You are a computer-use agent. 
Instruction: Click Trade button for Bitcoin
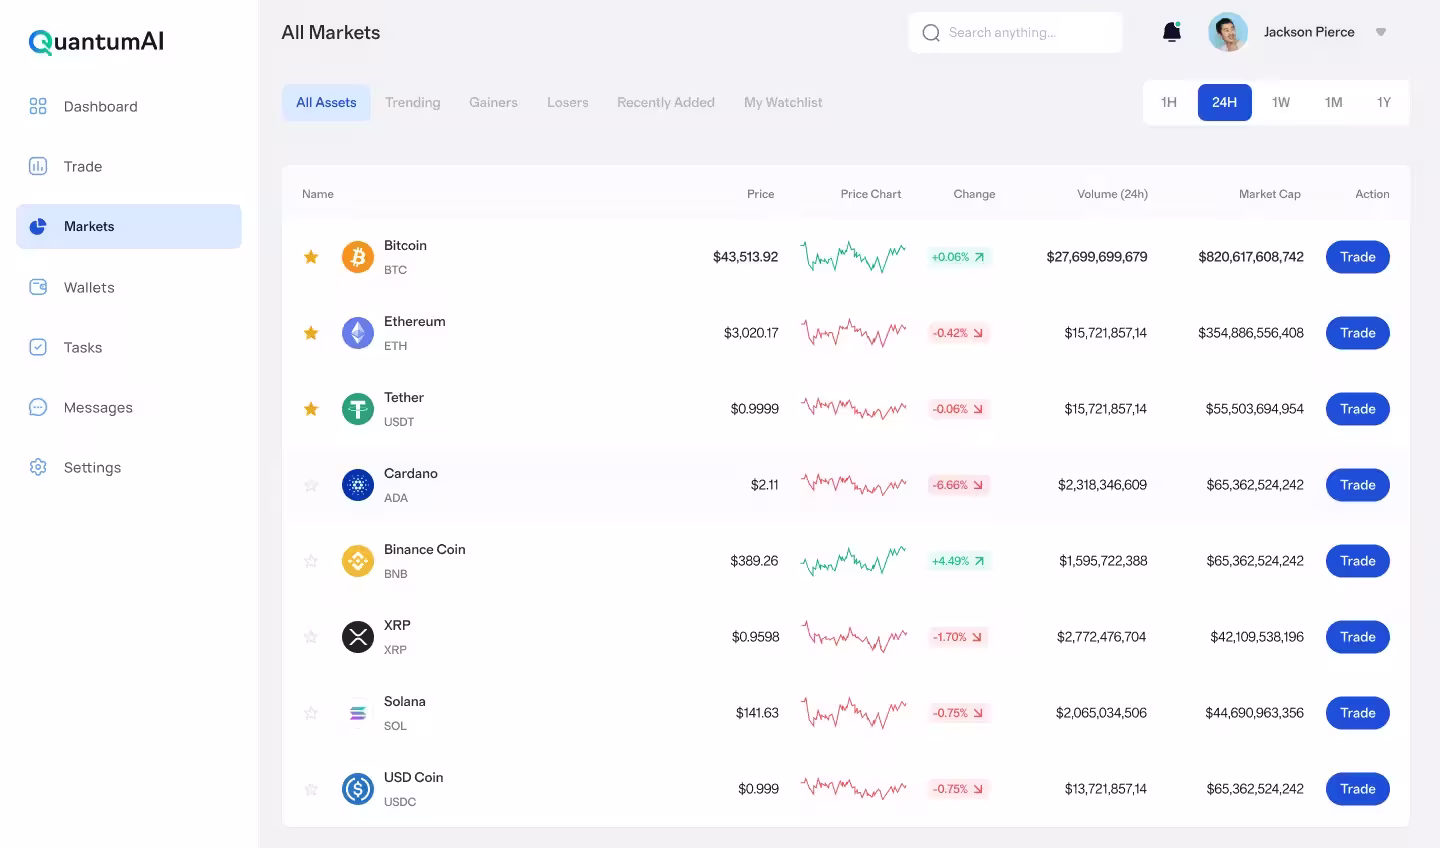[x=1358, y=257]
